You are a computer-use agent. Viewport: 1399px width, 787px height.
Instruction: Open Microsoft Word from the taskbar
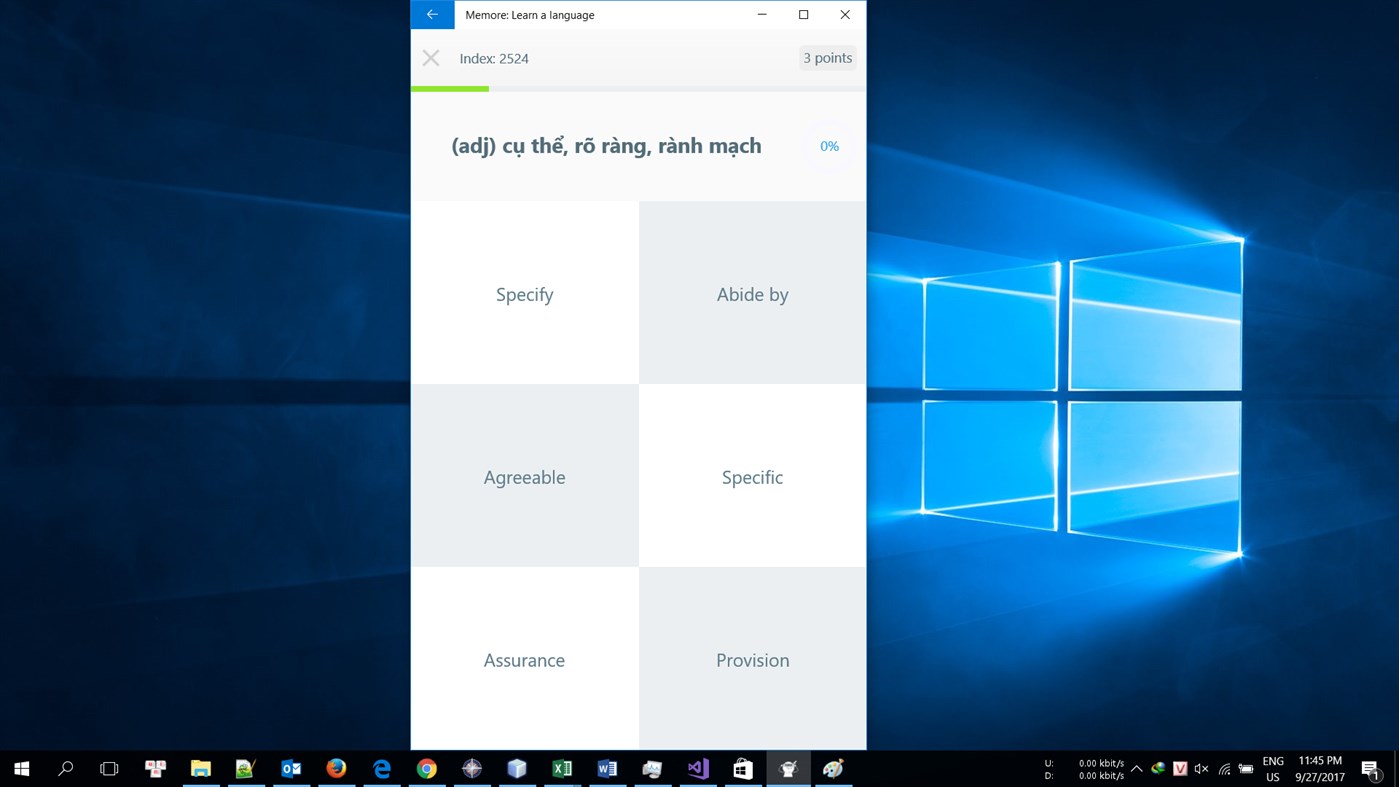tap(607, 769)
